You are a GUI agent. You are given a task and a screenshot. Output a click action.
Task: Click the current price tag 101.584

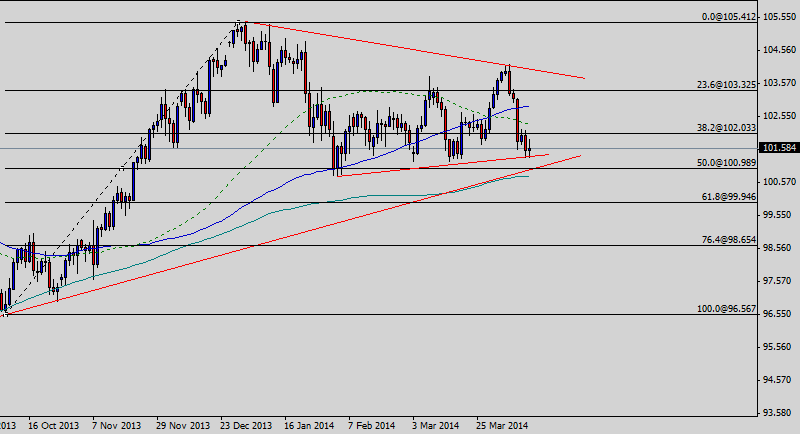tap(779, 148)
